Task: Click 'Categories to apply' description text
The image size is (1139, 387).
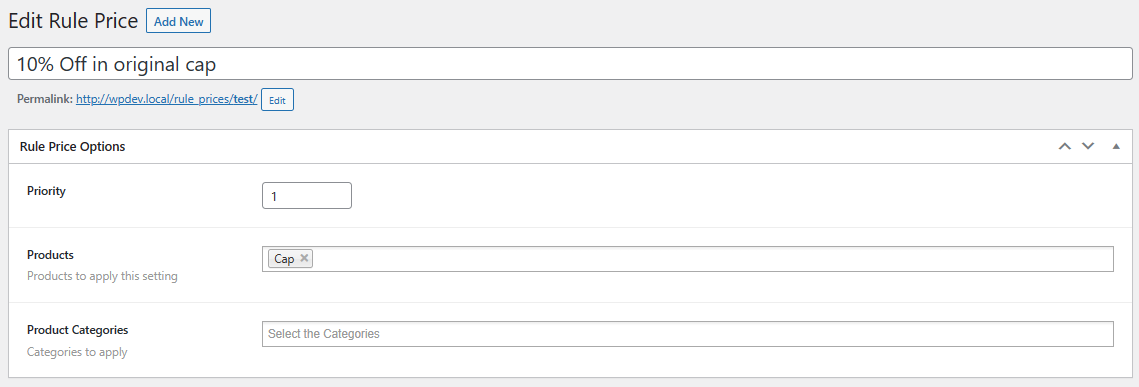Action: click(77, 352)
